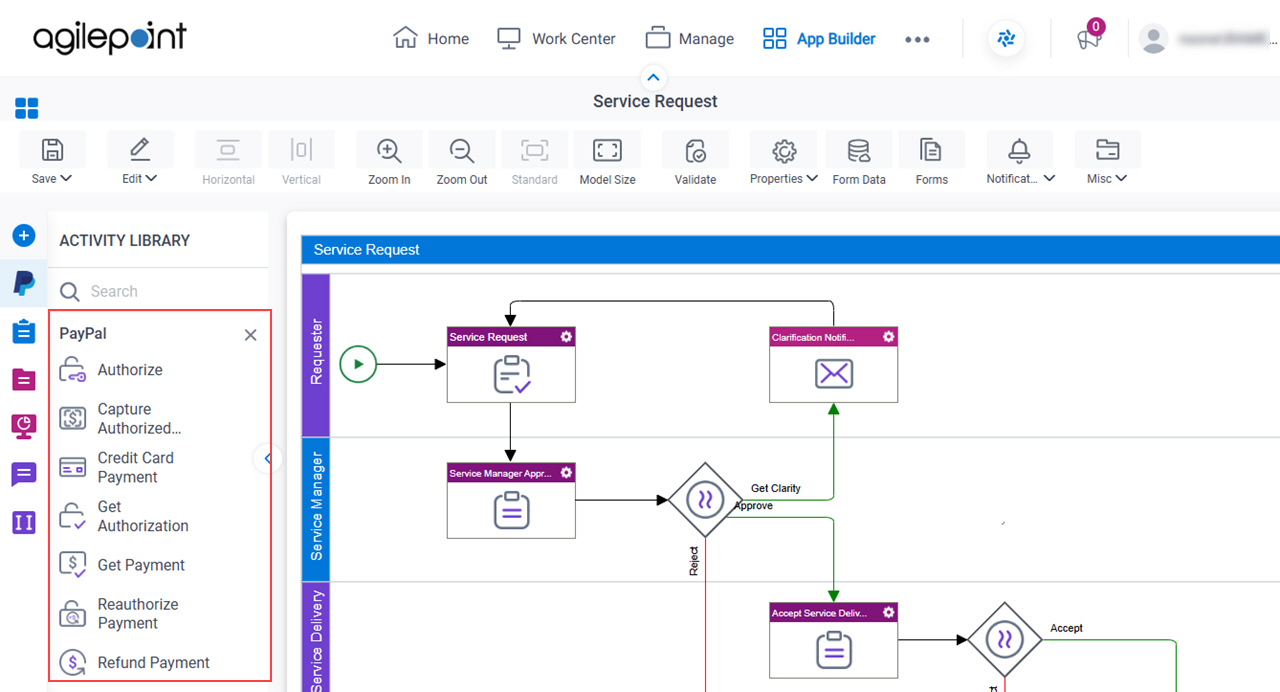Click the activity library Search field
Screen dimensions: 1280x692
pos(160,291)
